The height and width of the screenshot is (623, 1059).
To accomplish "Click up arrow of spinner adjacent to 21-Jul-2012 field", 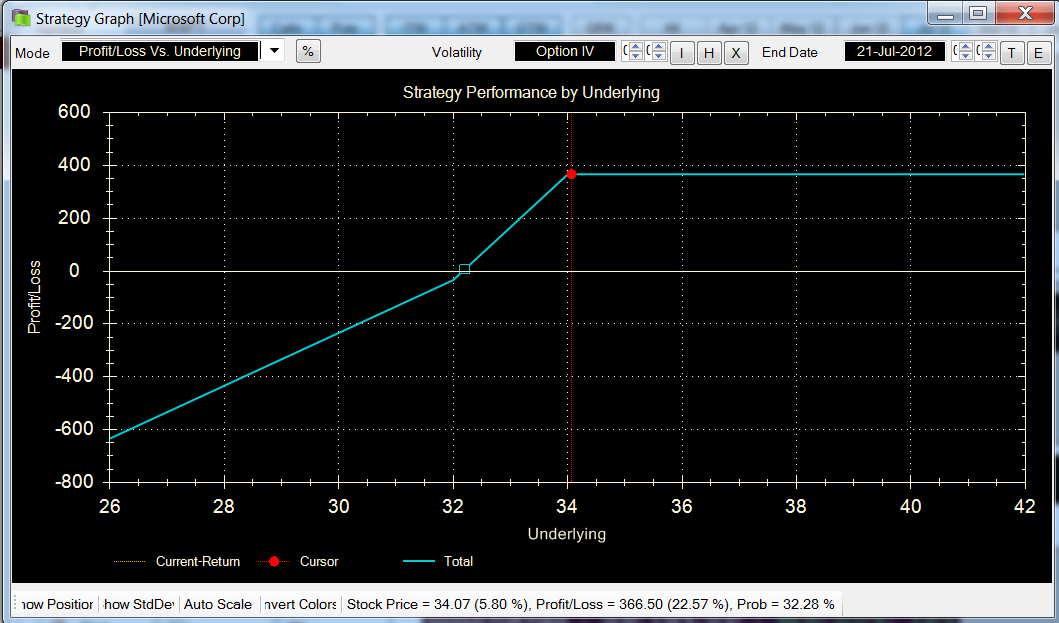I will (x=965, y=47).
